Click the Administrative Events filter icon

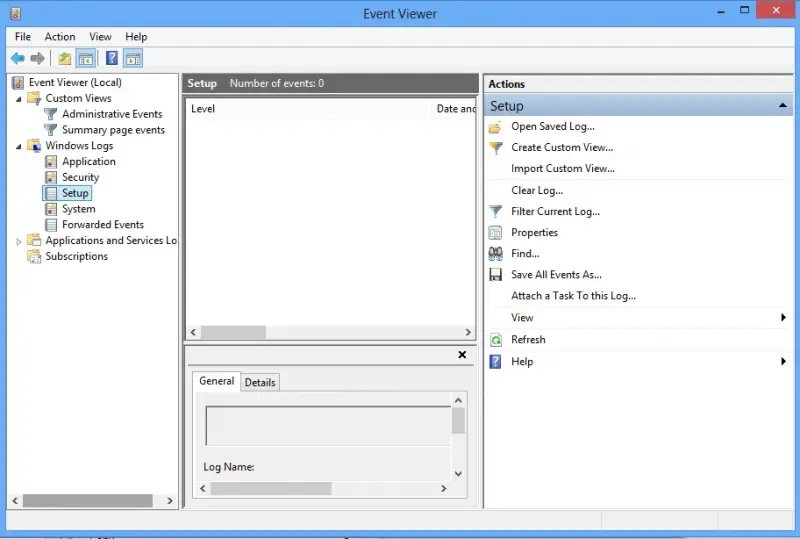[51, 114]
